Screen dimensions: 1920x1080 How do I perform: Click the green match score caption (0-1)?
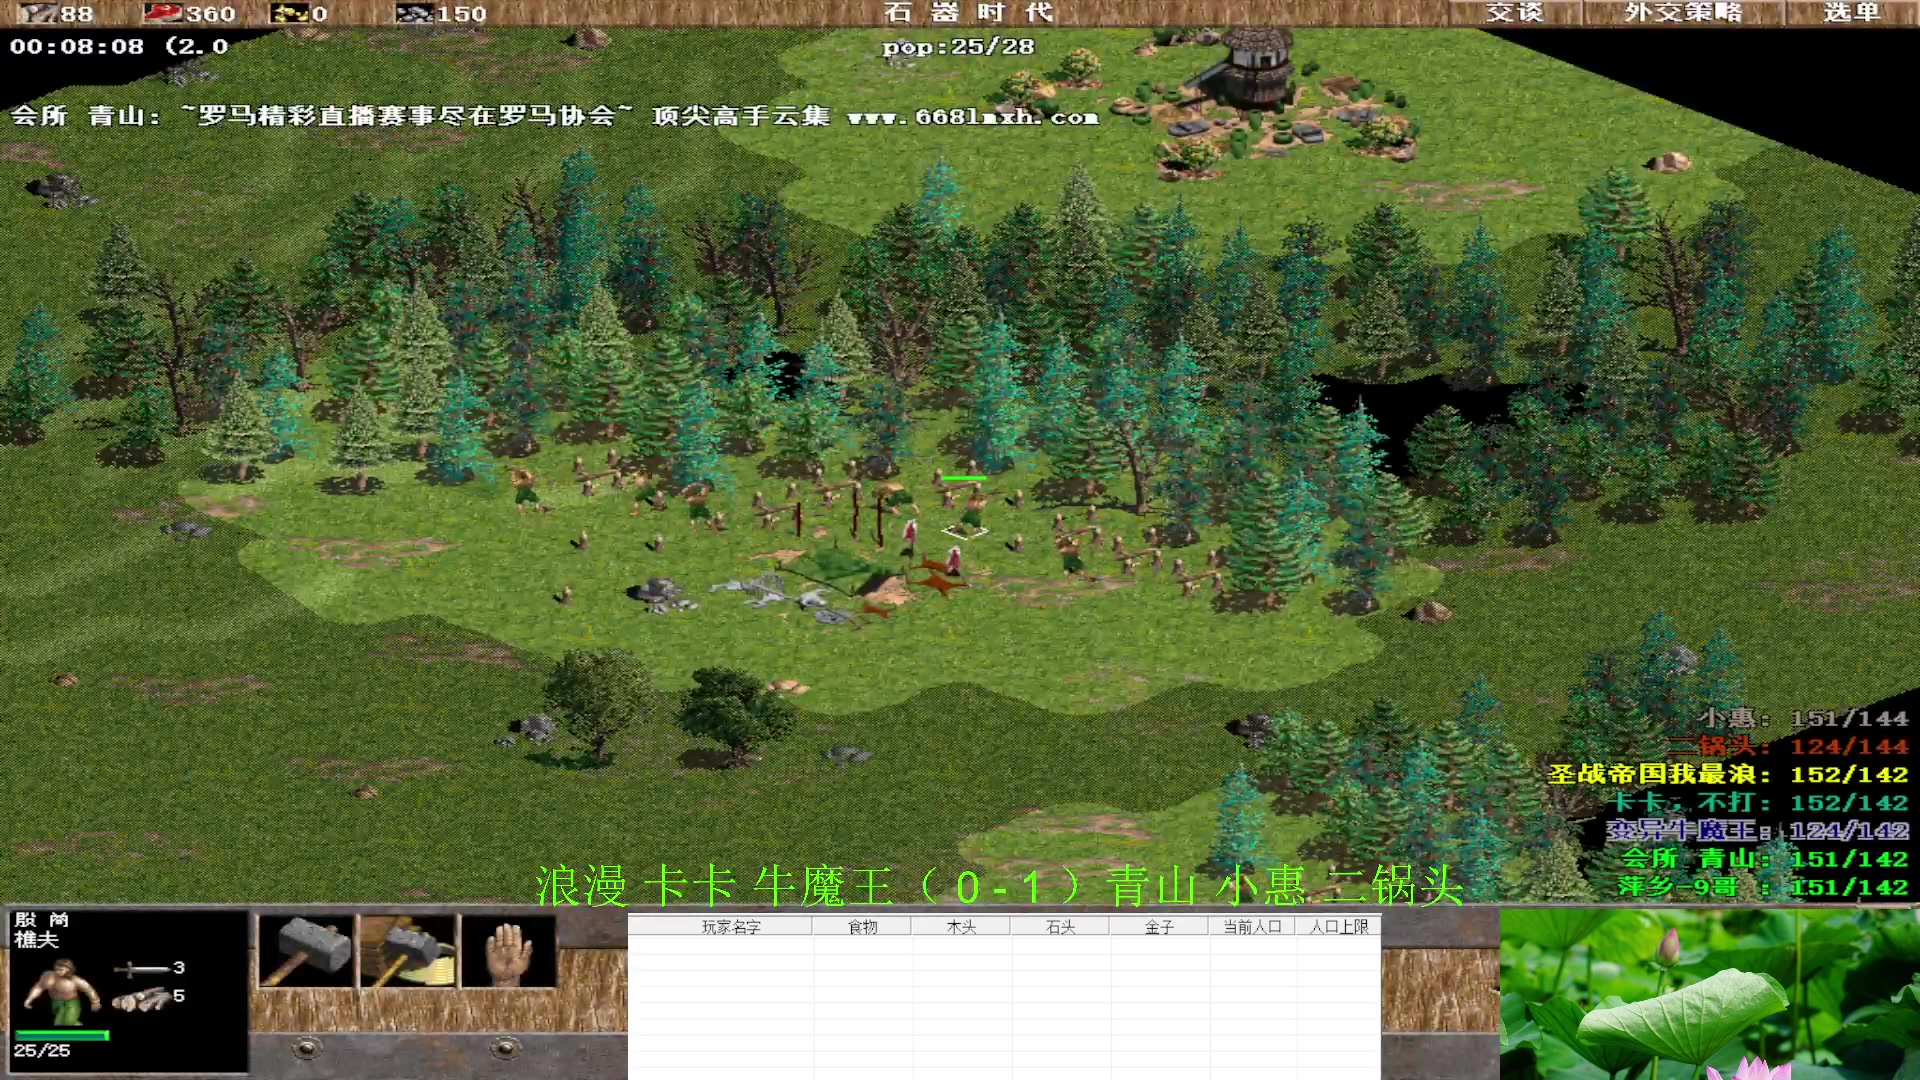pyautogui.click(x=998, y=886)
